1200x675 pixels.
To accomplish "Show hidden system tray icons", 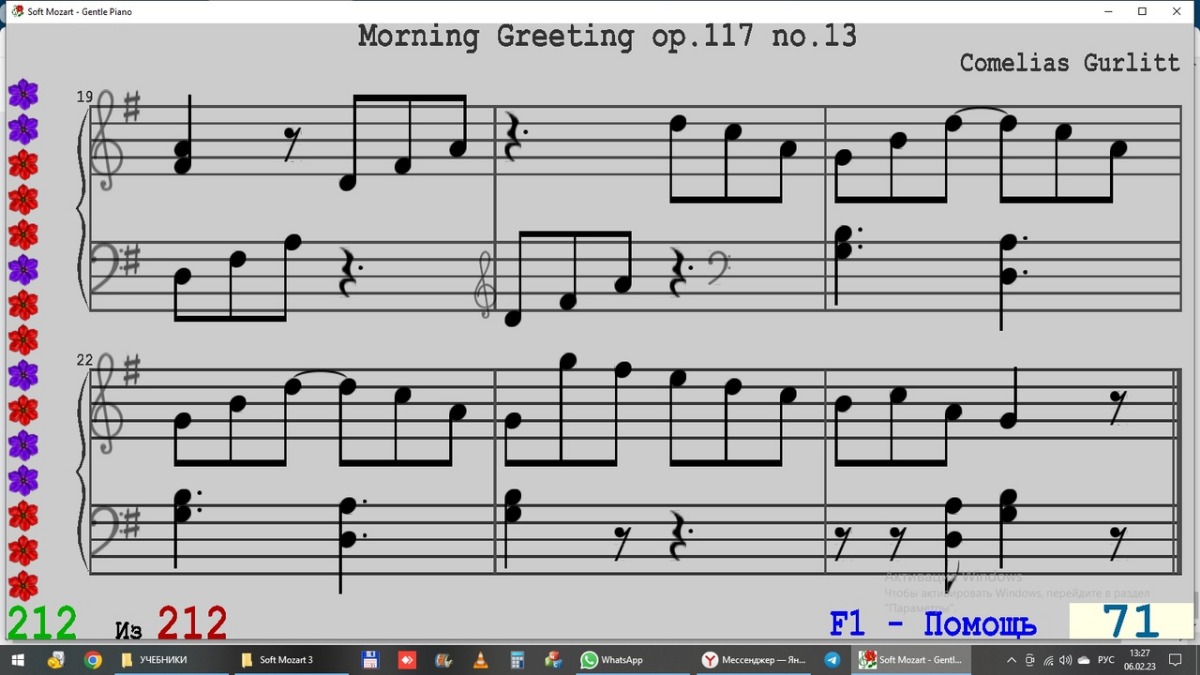I will tap(1010, 660).
